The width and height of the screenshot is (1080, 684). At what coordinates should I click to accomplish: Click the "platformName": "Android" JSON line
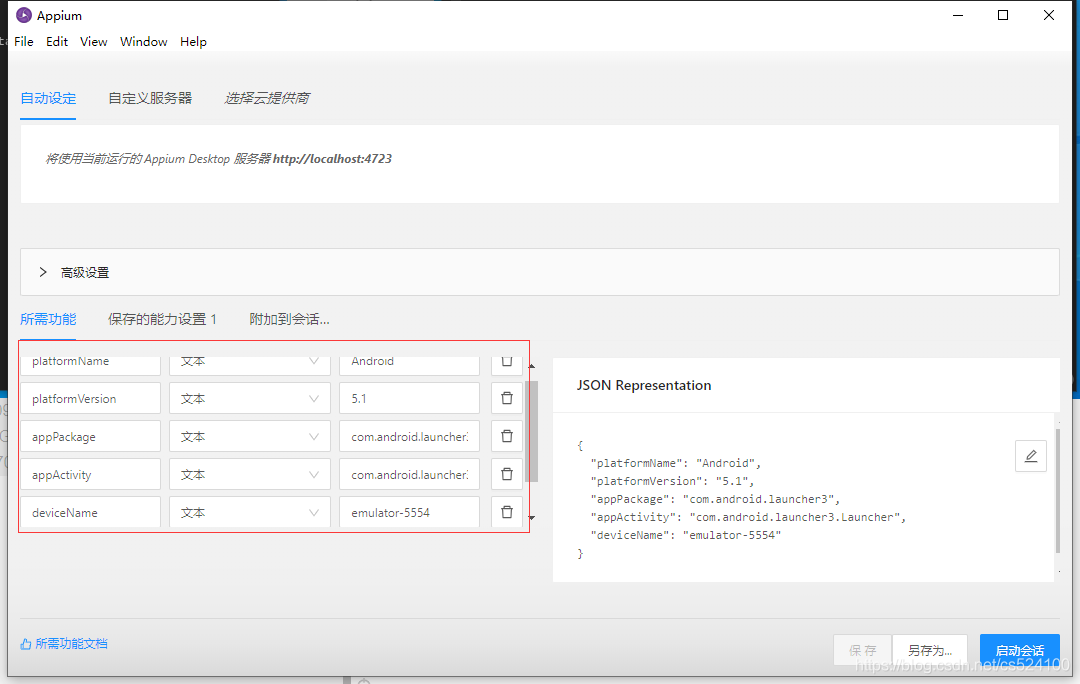675,463
